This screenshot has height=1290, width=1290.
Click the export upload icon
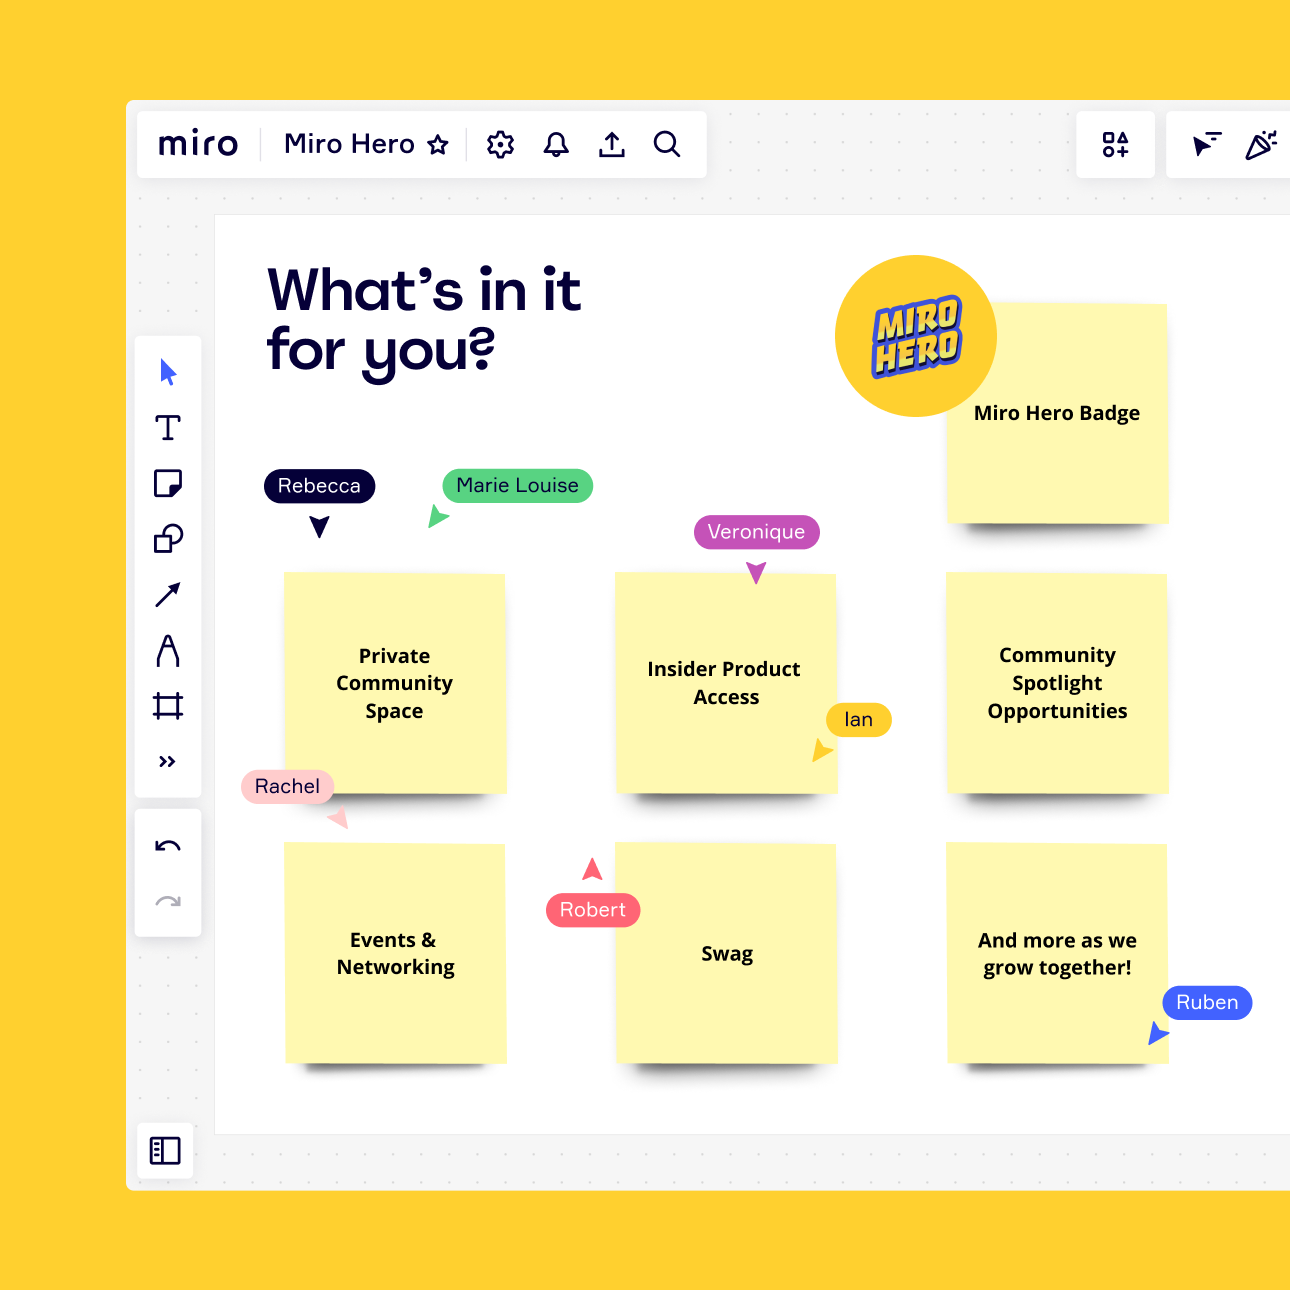tap(612, 145)
